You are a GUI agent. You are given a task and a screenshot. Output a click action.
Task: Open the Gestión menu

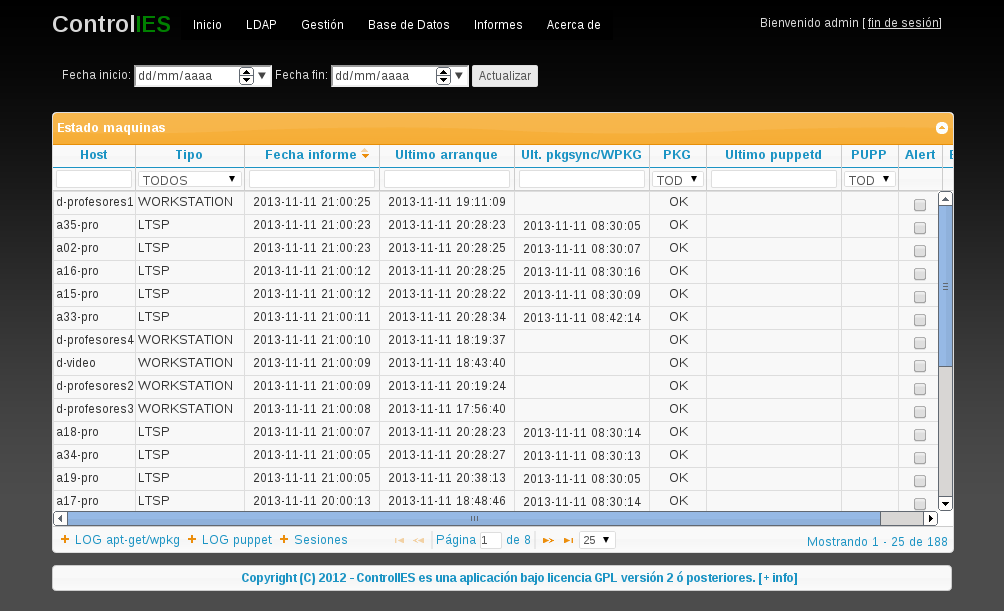[322, 25]
